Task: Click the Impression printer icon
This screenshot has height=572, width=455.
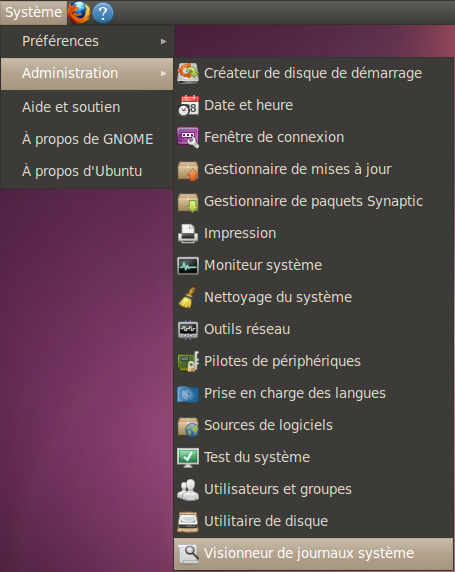Action: tap(188, 233)
